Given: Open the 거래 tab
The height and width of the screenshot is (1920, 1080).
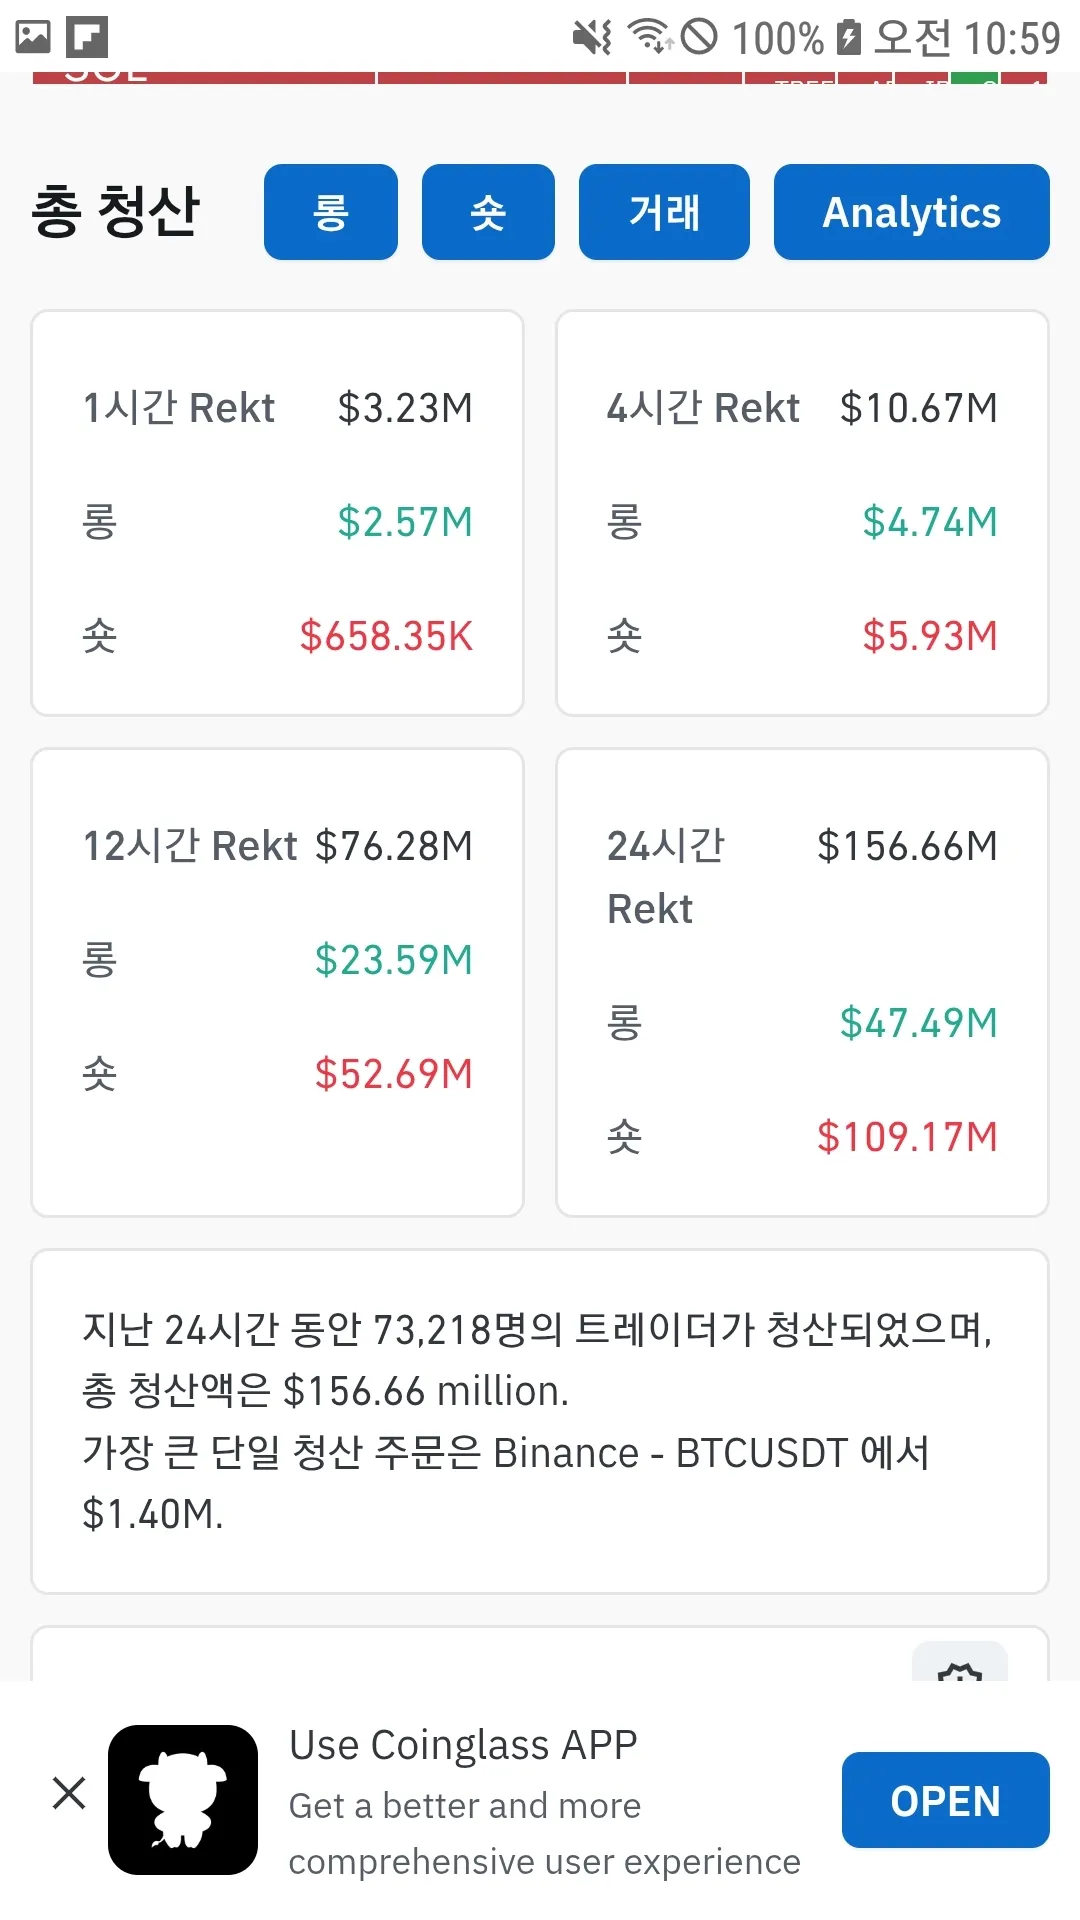Looking at the screenshot, I should point(664,212).
